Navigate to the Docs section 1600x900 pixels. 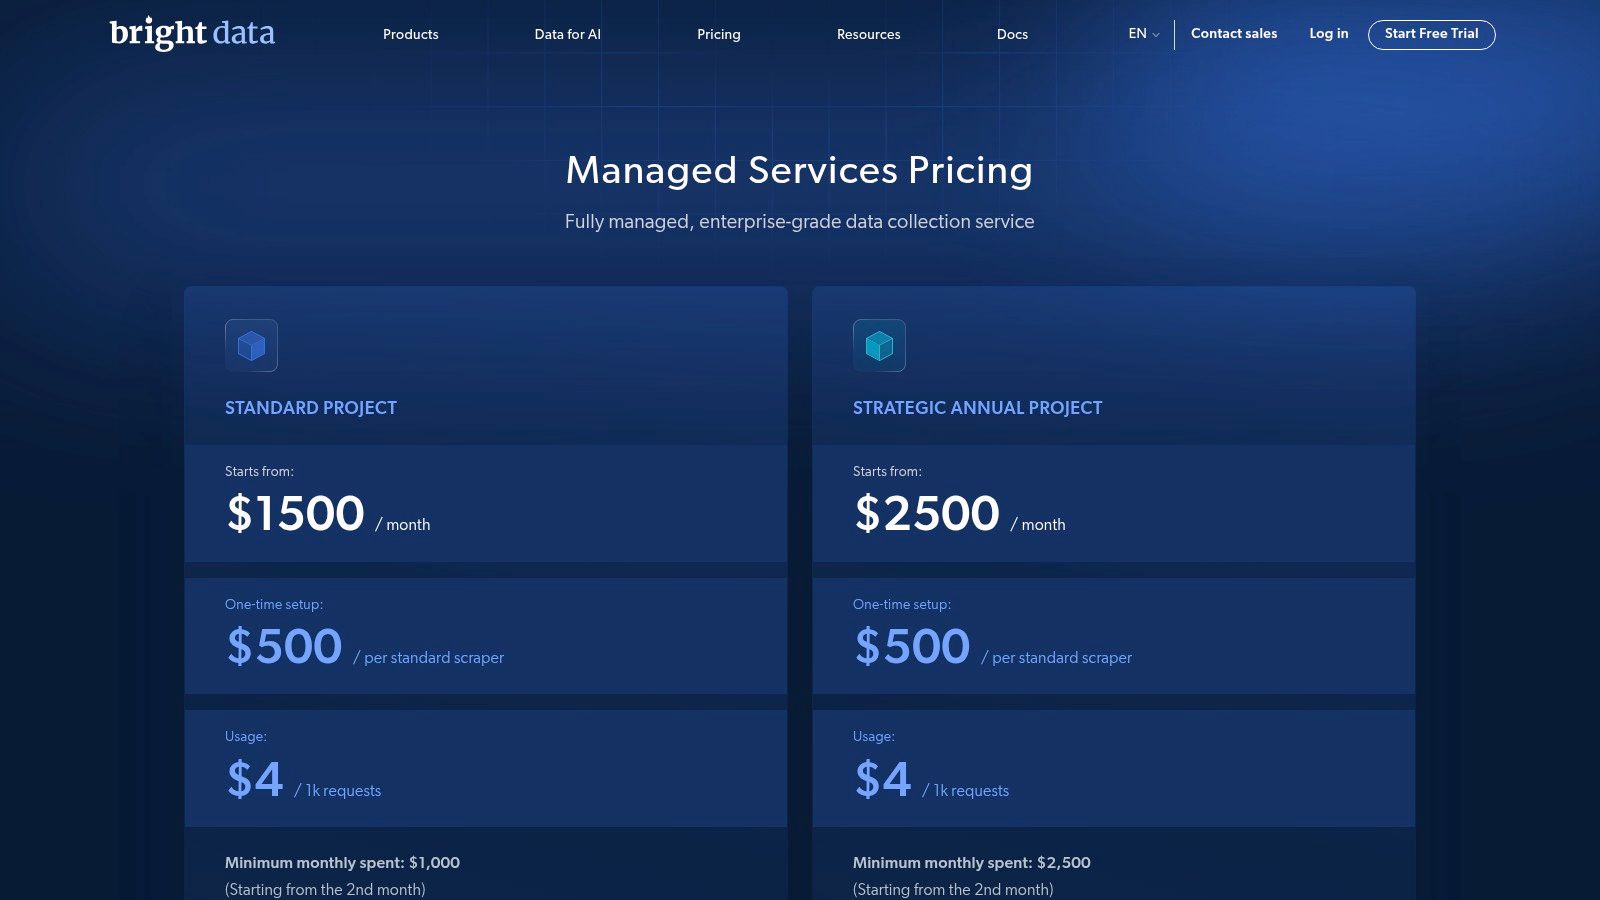(x=1012, y=34)
